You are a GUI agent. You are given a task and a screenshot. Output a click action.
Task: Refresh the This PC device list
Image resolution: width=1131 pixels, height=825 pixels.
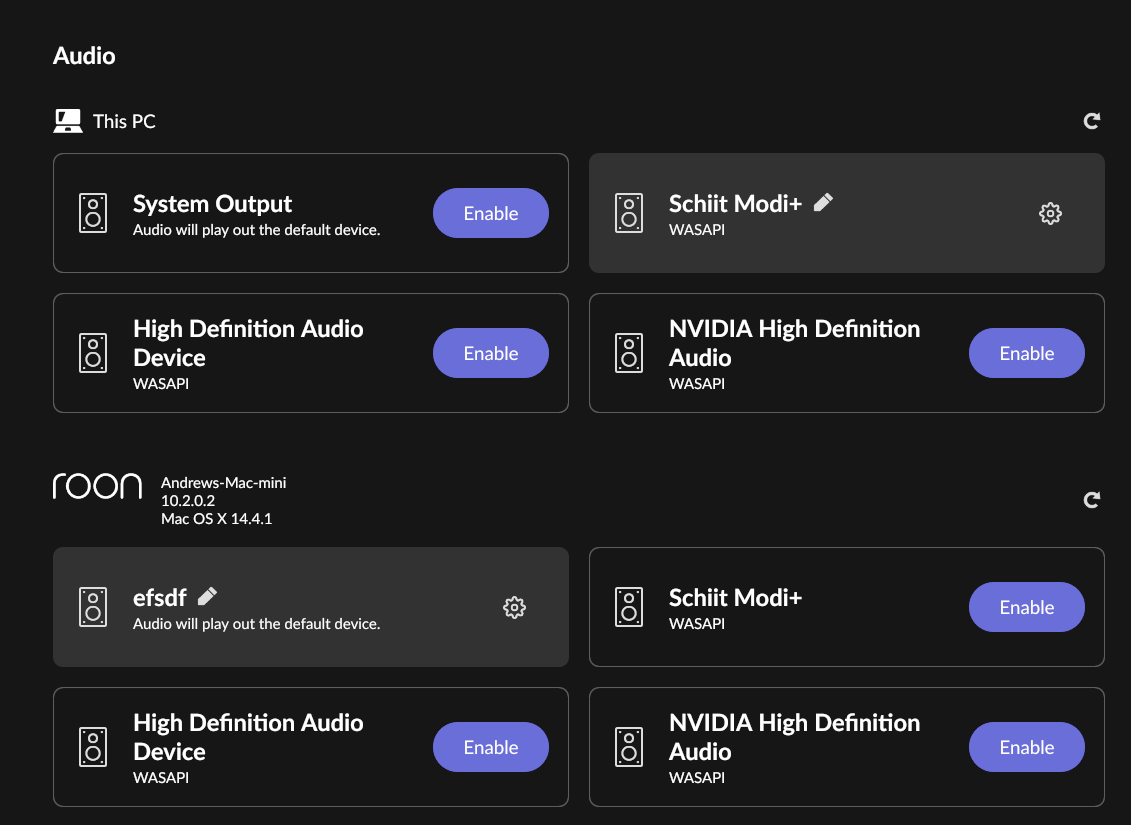tap(1091, 120)
